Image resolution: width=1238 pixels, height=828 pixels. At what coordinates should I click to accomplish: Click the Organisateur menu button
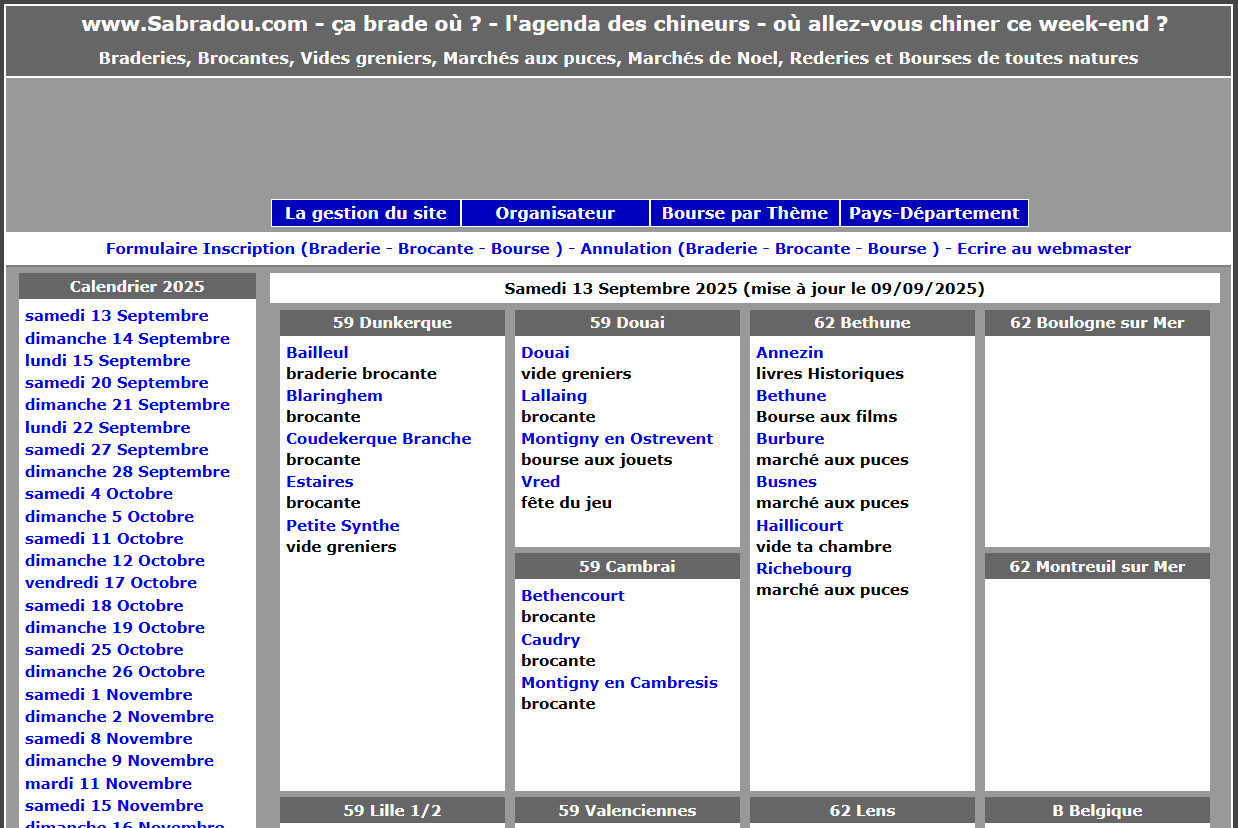555,213
